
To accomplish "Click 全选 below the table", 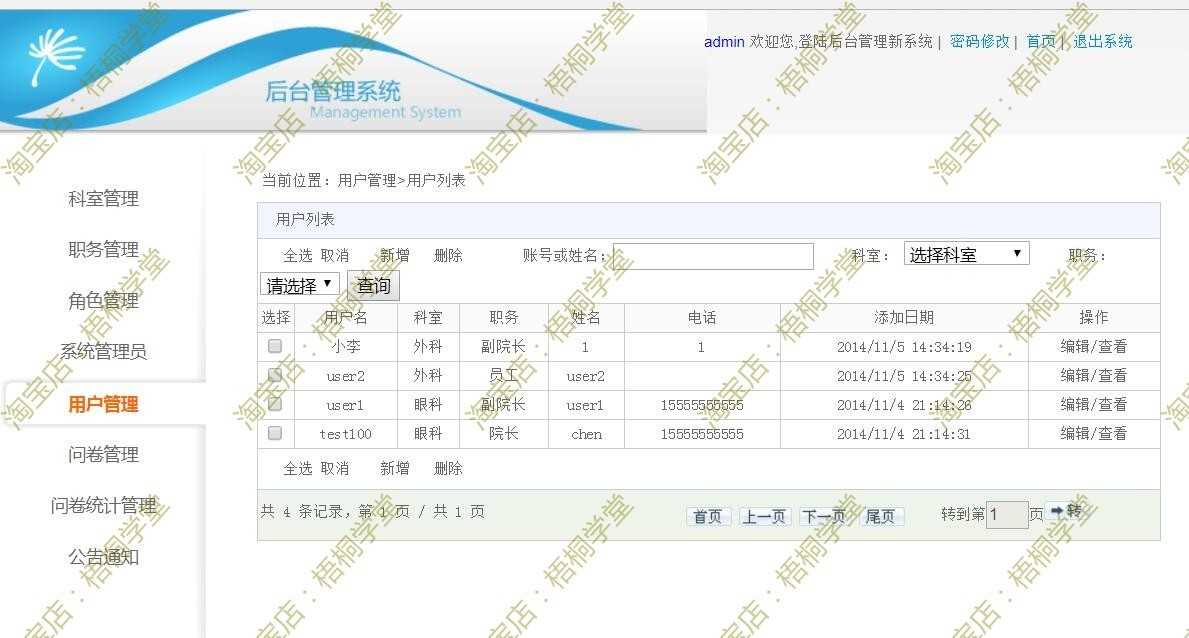I will [x=297, y=469].
